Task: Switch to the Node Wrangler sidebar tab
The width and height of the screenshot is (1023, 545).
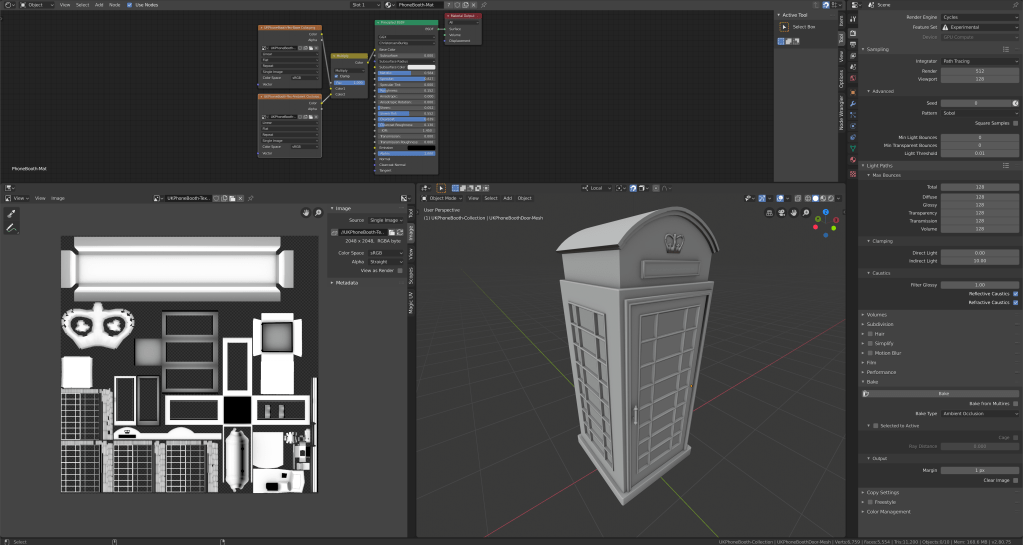Action: [841, 114]
